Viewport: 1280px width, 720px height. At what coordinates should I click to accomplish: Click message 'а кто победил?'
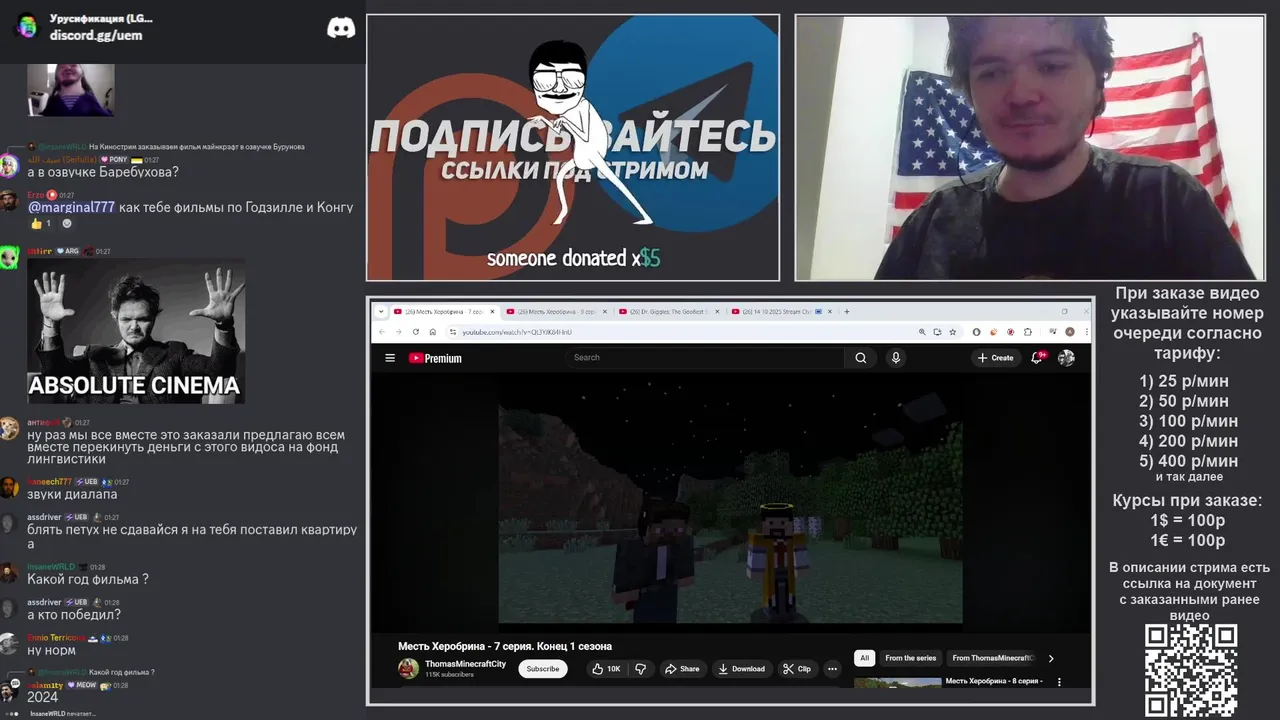[74, 615]
